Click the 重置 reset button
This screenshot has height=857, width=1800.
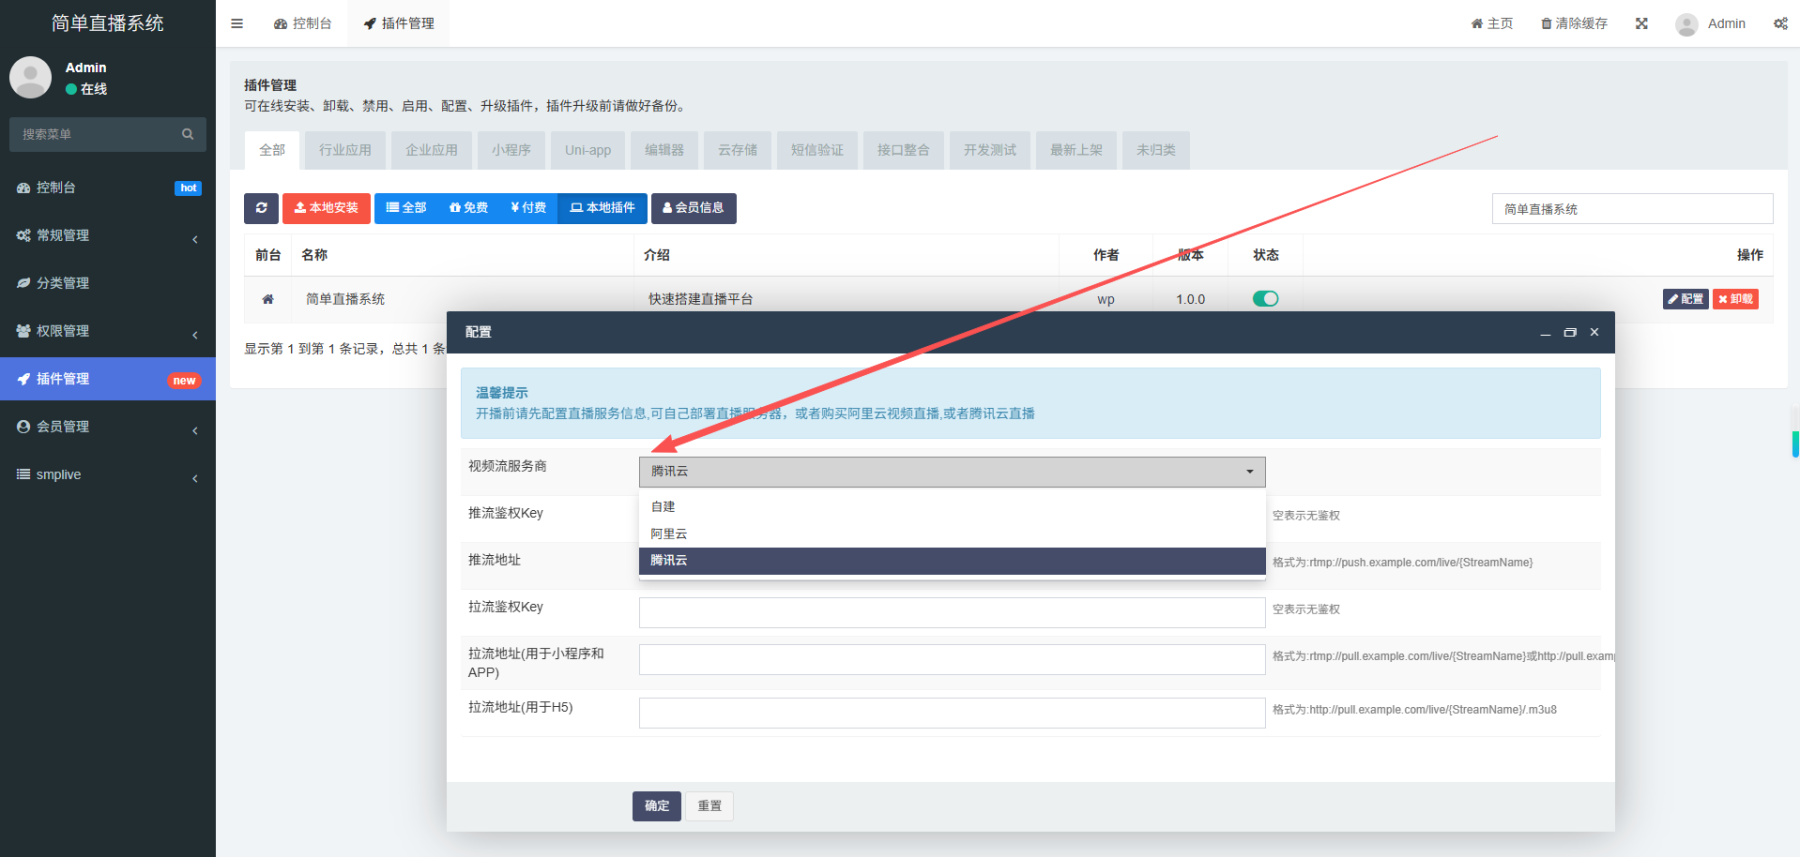(x=709, y=806)
